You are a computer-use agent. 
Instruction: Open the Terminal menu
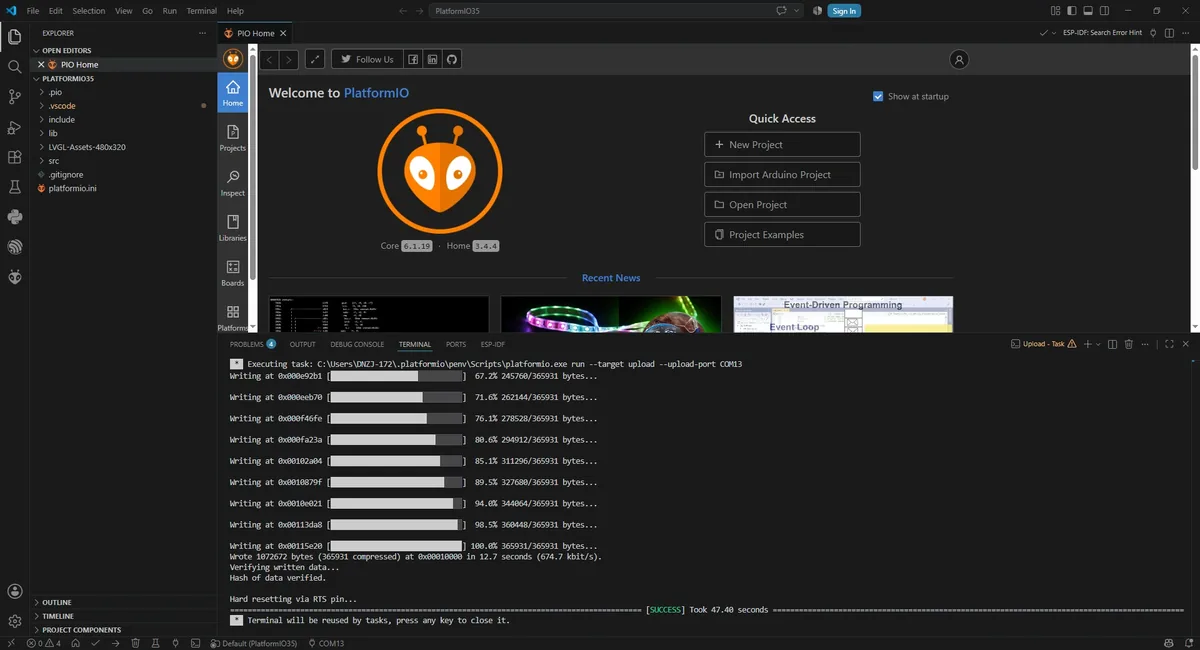202,11
